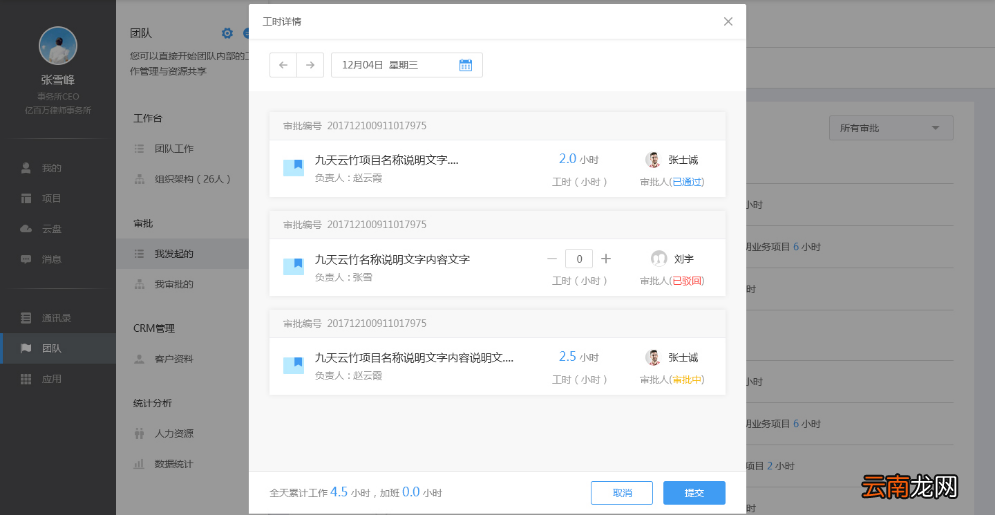Click list icon beside 团队工作
This screenshot has height=515, width=995.
(x=140, y=149)
